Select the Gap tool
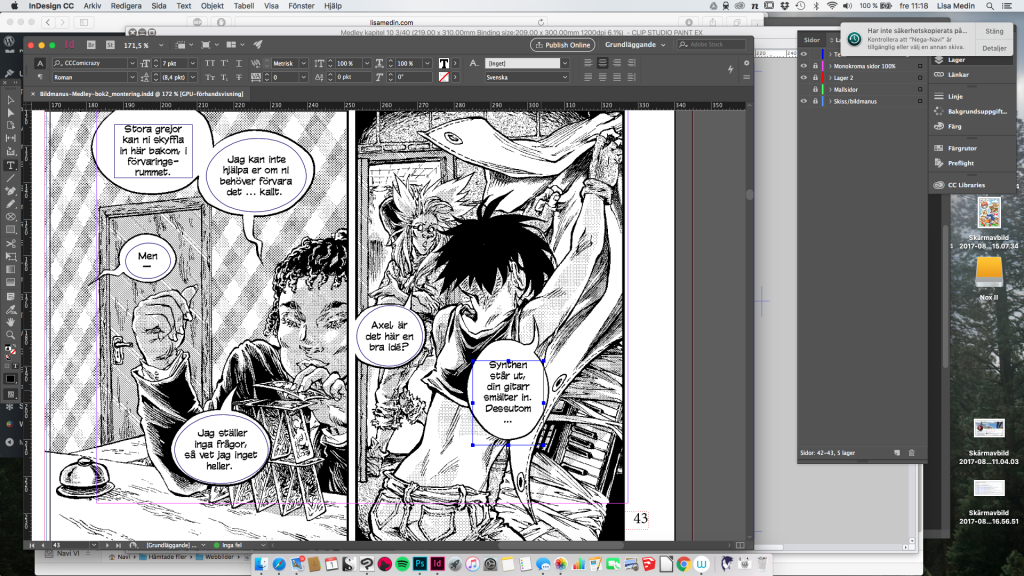This screenshot has width=1024, height=576. [x=11, y=138]
